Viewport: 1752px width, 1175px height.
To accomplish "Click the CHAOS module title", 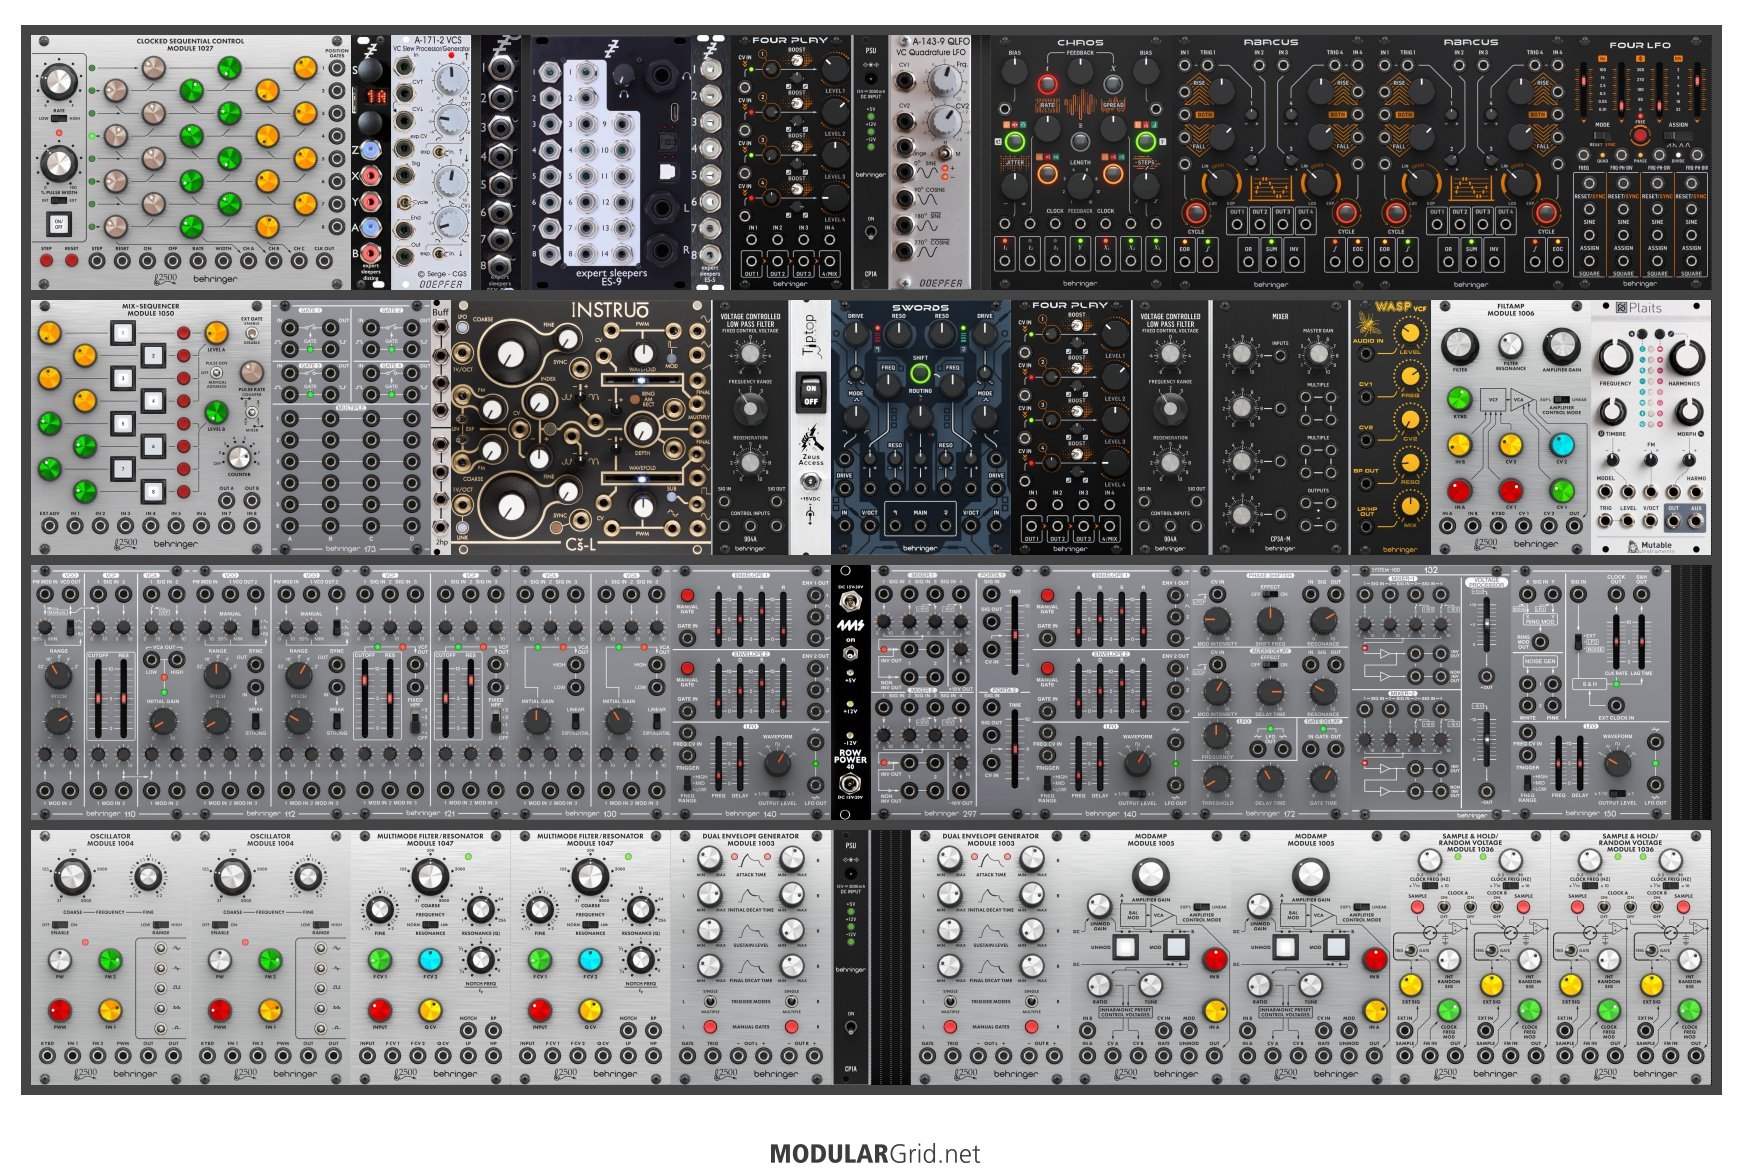I will (1080, 43).
